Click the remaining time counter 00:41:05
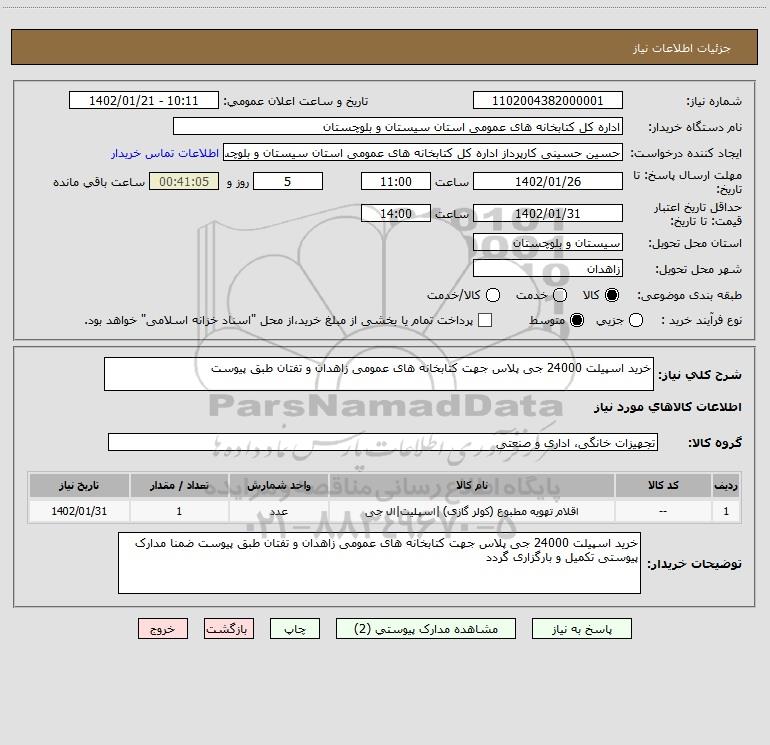The width and height of the screenshot is (770, 745). tap(184, 181)
